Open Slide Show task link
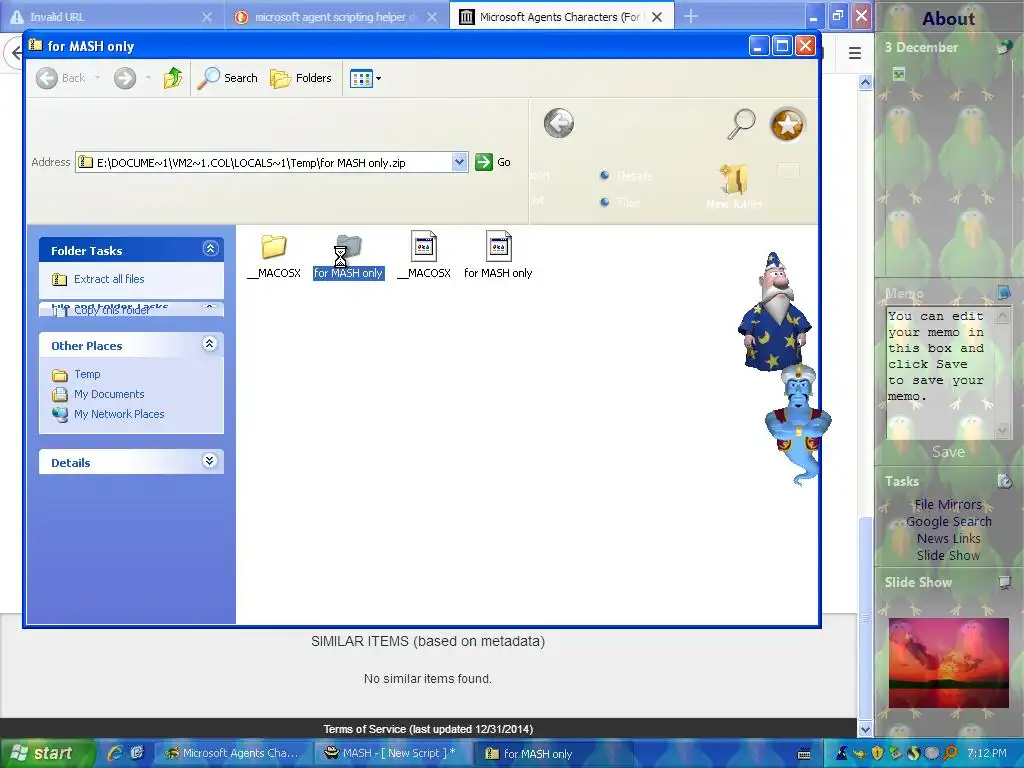This screenshot has width=1024, height=768. (948, 555)
